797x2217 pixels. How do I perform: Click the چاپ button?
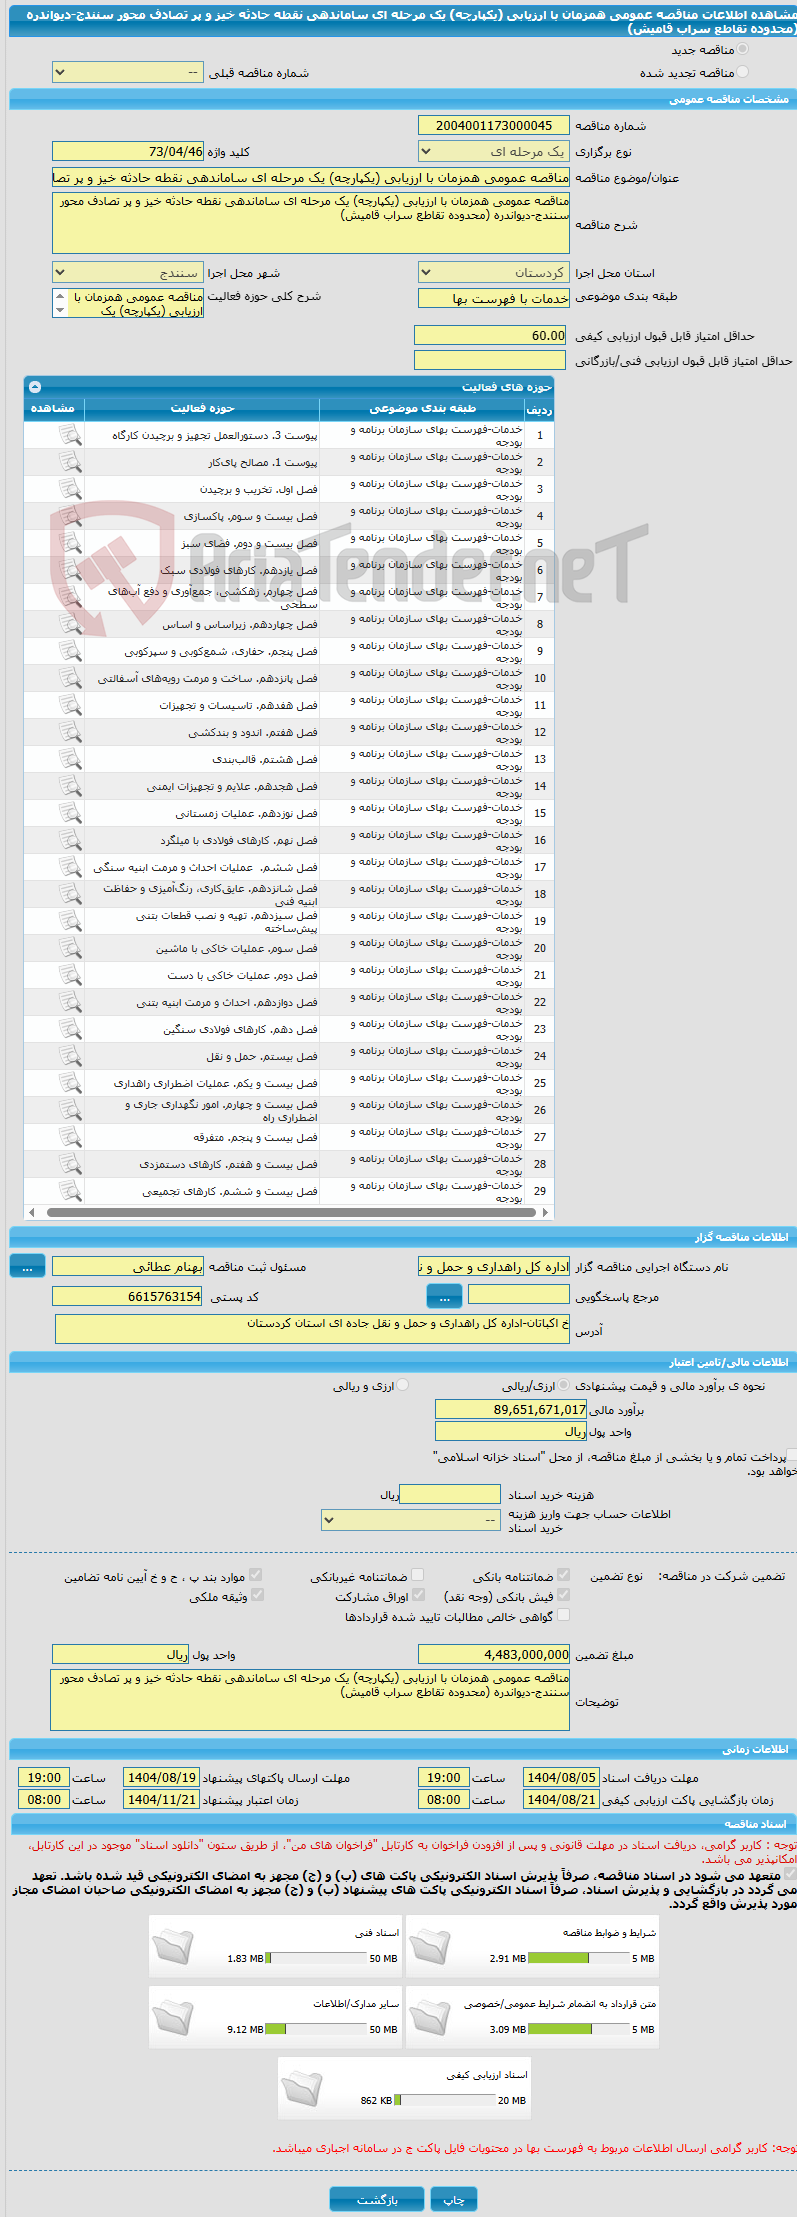click(x=454, y=2199)
